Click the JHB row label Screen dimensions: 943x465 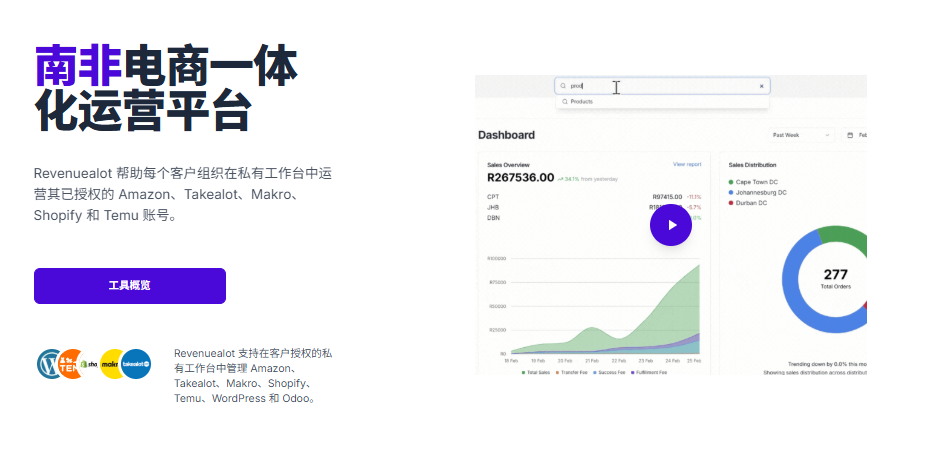coord(493,207)
